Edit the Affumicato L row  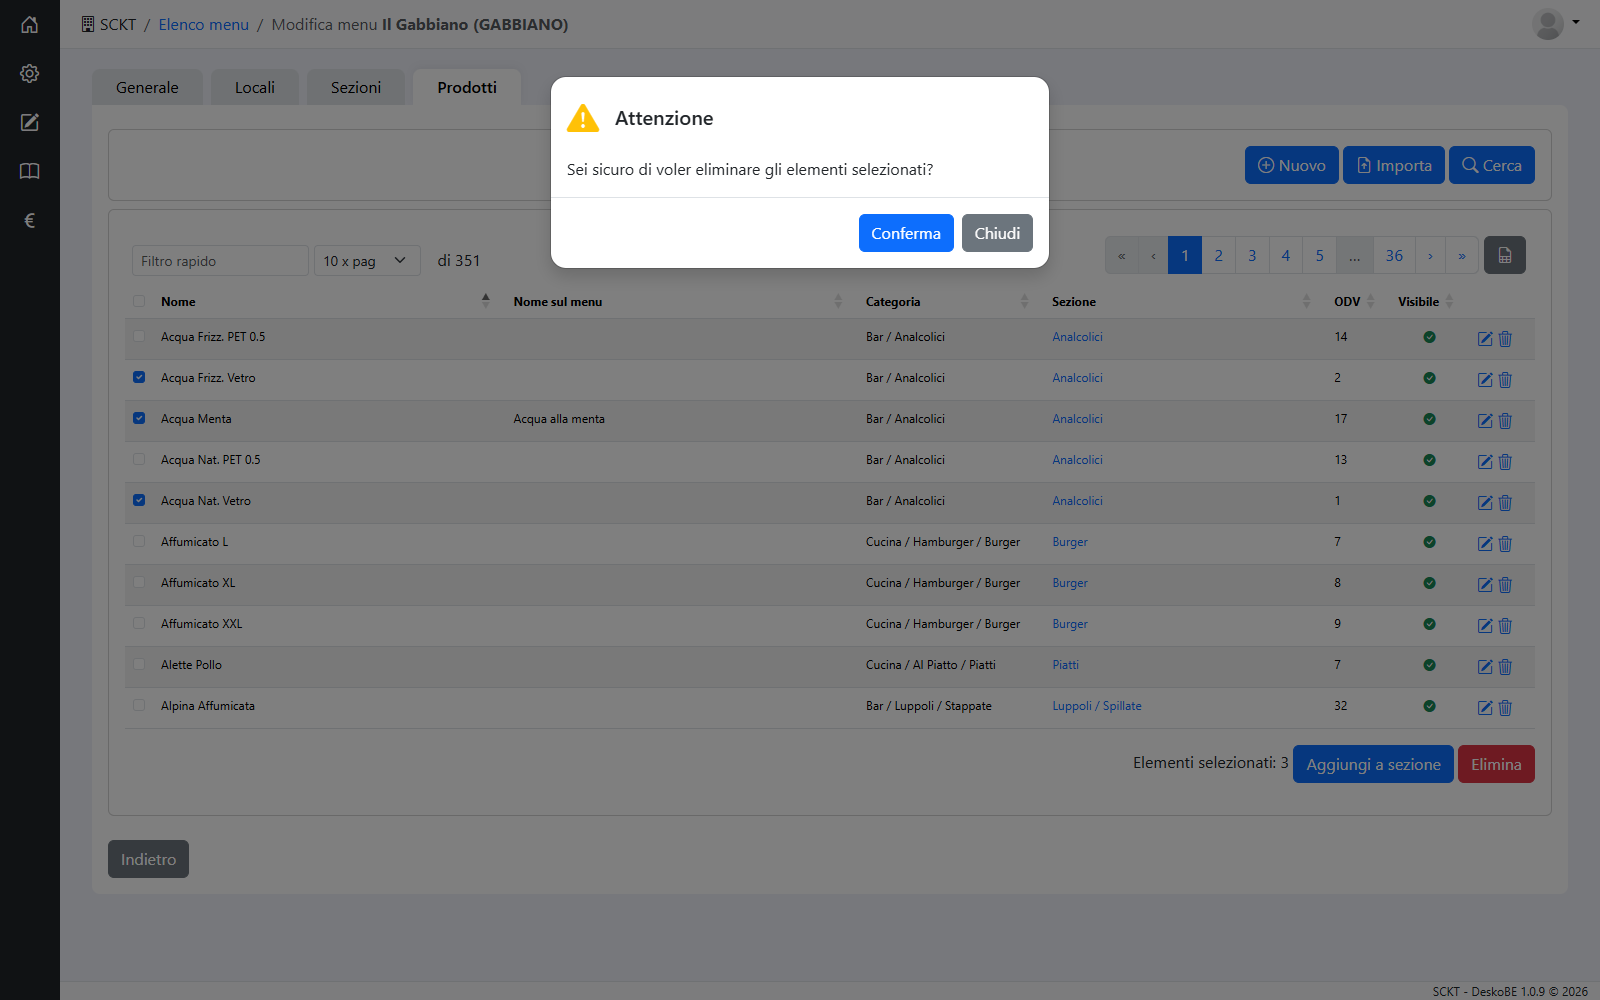[x=1485, y=544]
